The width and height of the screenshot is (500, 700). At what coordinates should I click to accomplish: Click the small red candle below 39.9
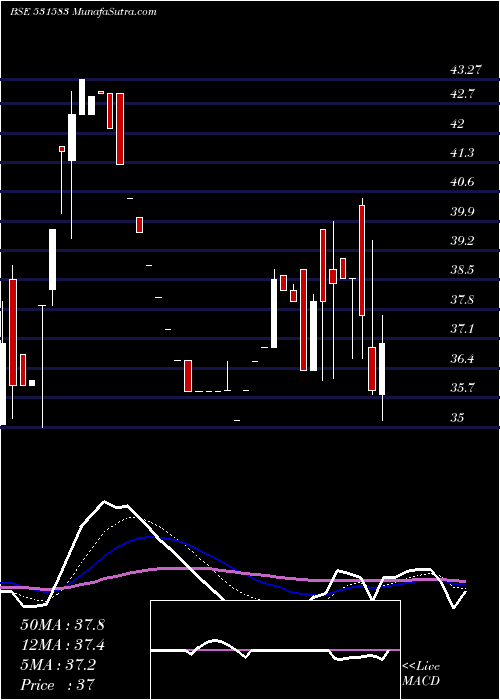click(x=140, y=225)
